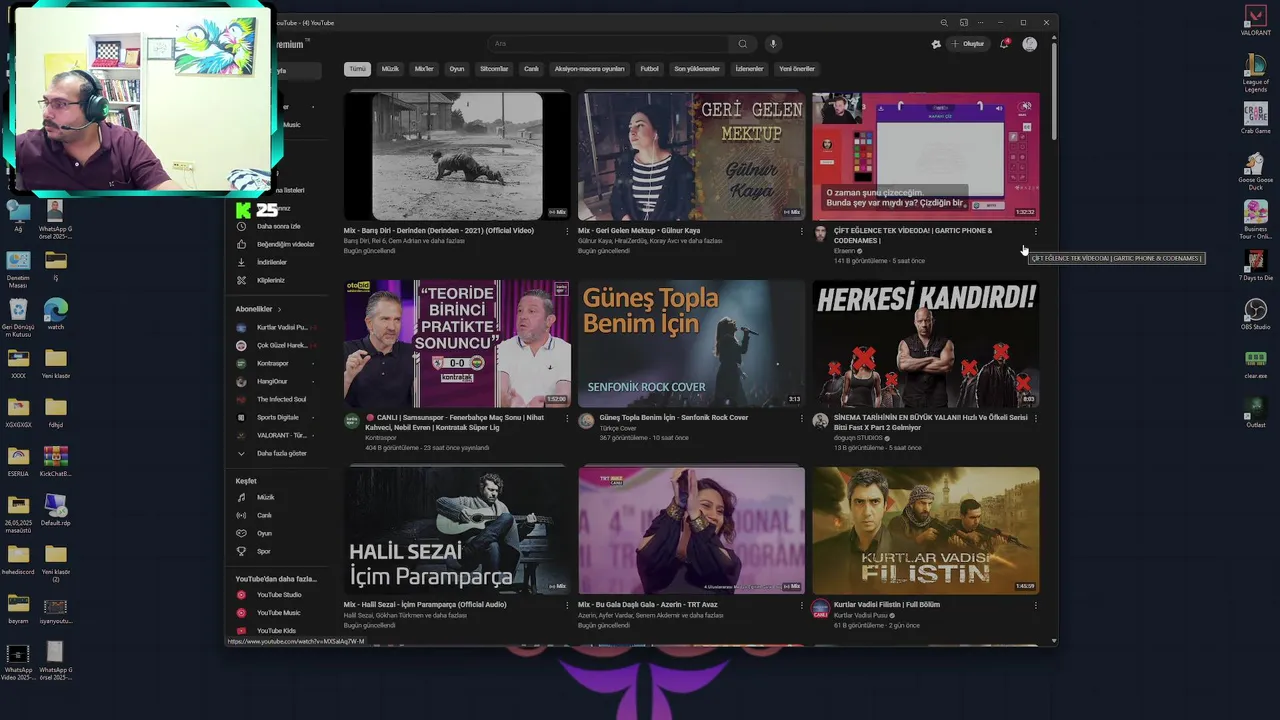The height and width of the screenshot is (720, 1280).
Task: Open Herkesi Kandırdı video thumbnail
Action: [925, 343]
